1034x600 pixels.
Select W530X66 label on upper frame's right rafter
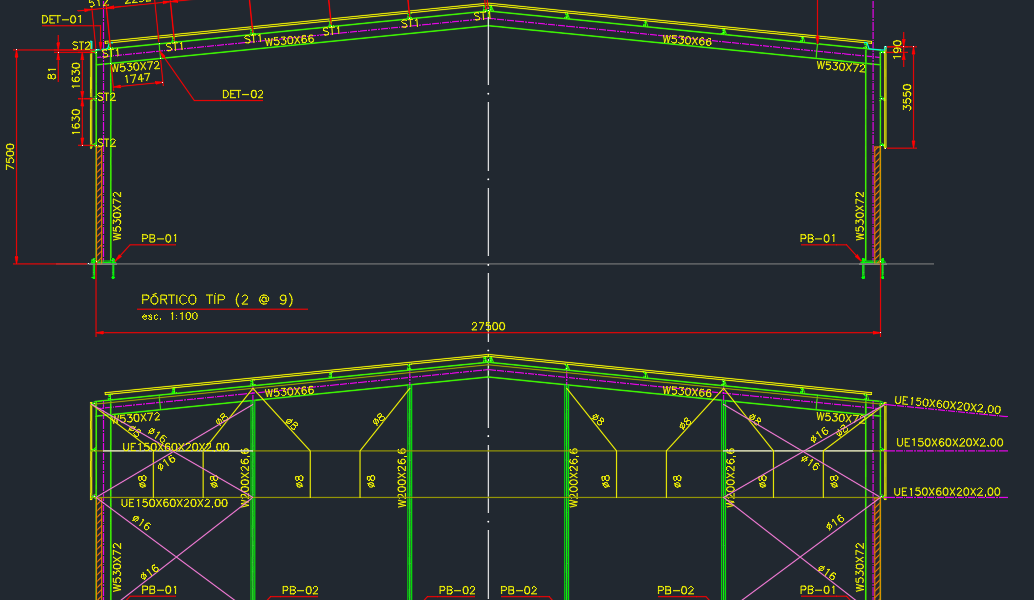click(687, 41)
